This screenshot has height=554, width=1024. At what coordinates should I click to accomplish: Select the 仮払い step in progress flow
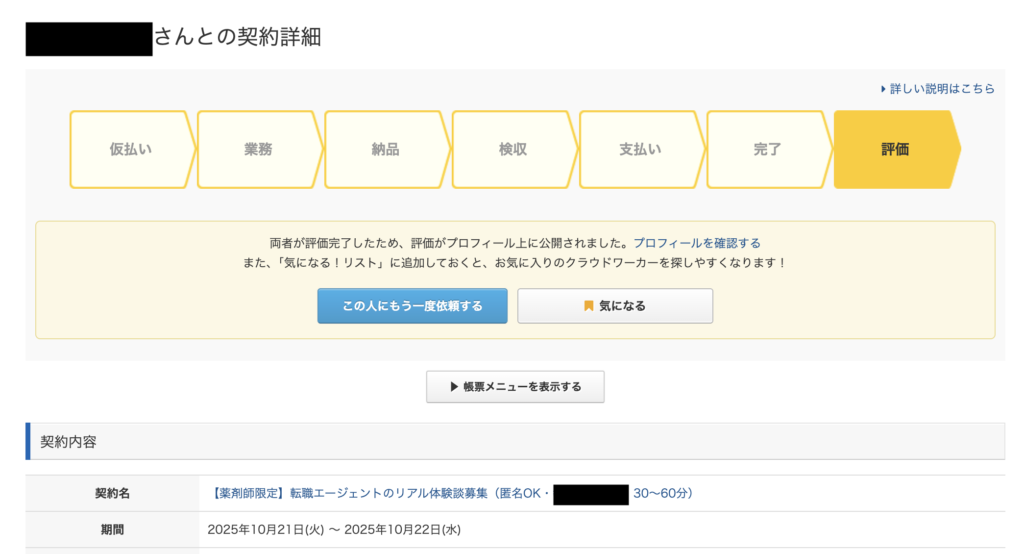coord(131,150)
